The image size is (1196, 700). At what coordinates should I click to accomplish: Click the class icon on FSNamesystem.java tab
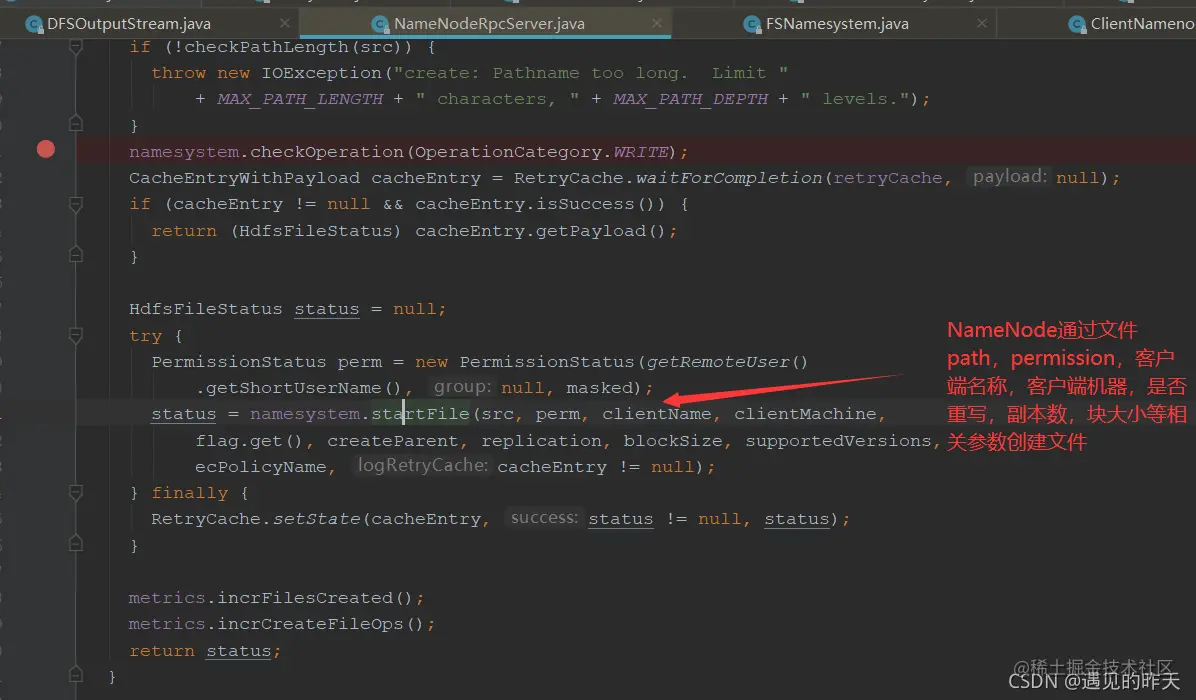(x=752, y=24)
